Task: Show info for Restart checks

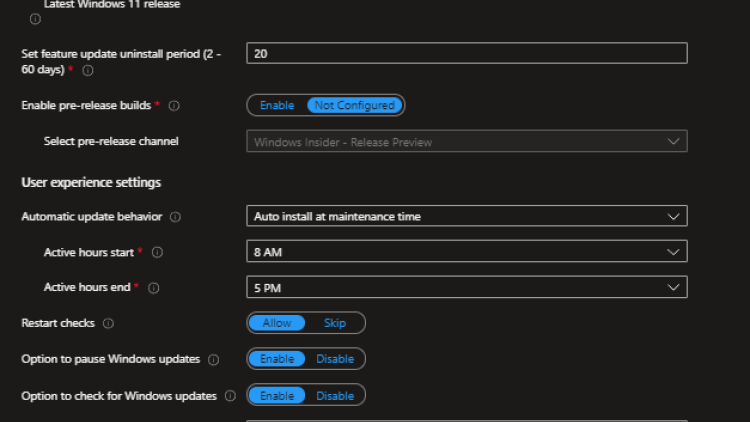Action: 108,324
